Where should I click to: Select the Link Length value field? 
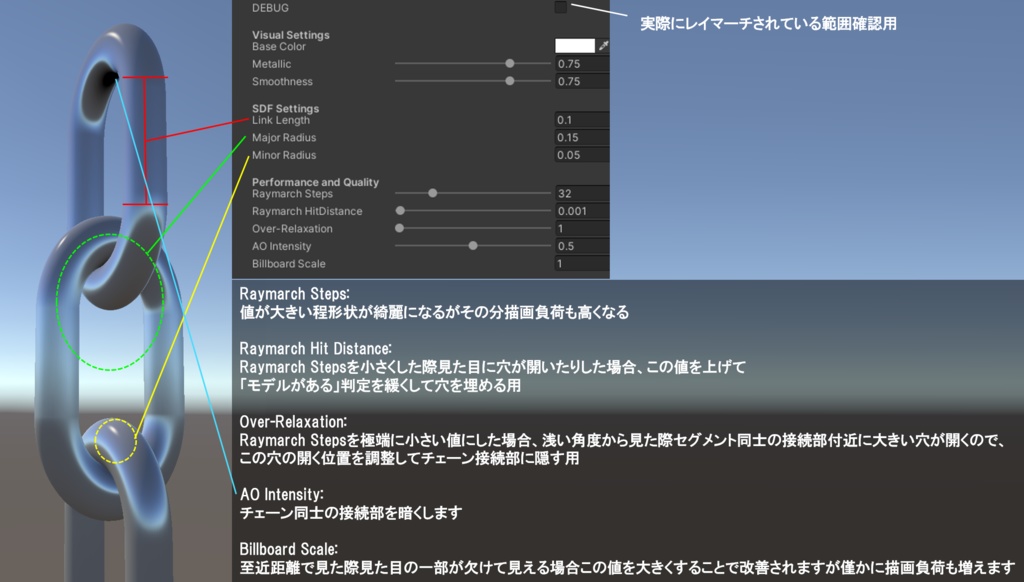click(x=580, y=118)
